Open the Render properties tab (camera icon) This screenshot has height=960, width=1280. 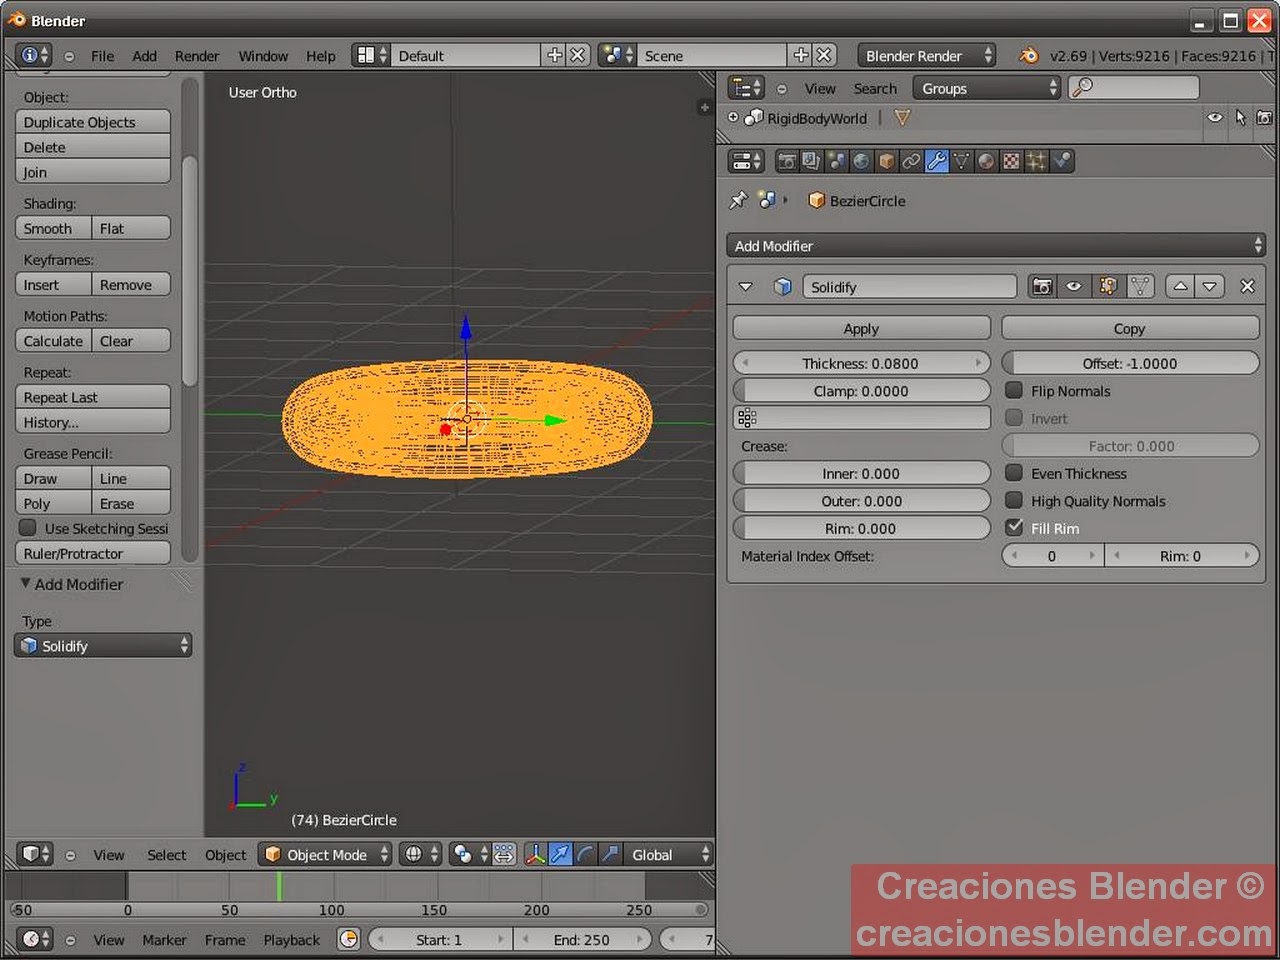787,161
